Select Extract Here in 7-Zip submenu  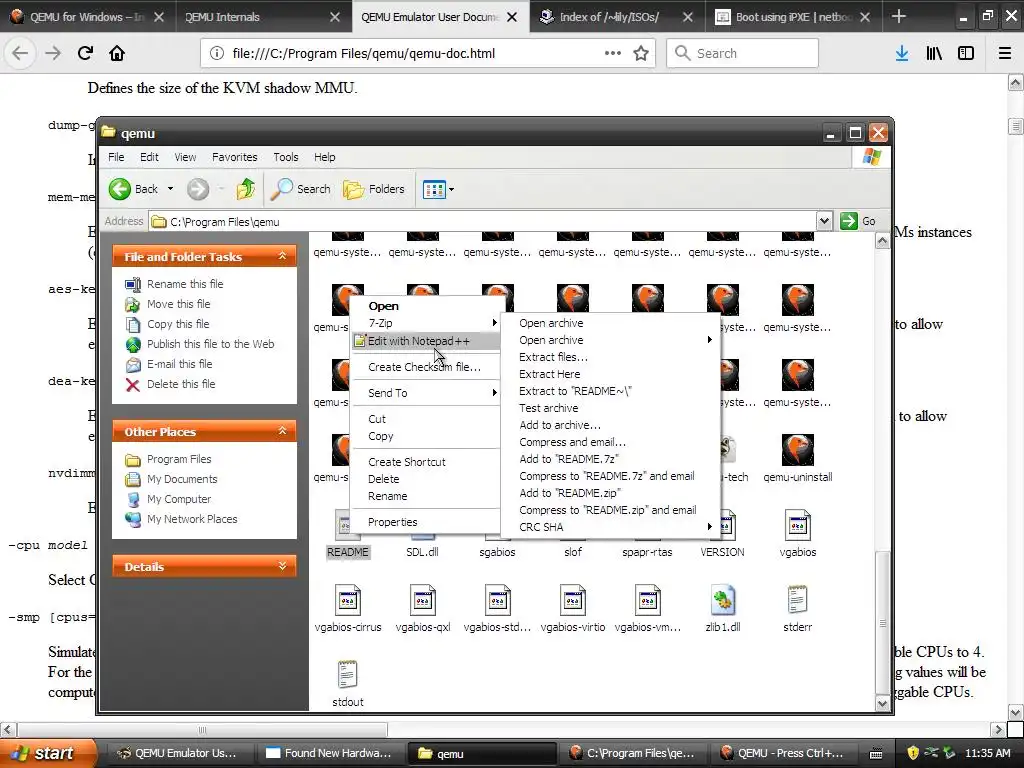pyautogui.click(x=610, y=374)
